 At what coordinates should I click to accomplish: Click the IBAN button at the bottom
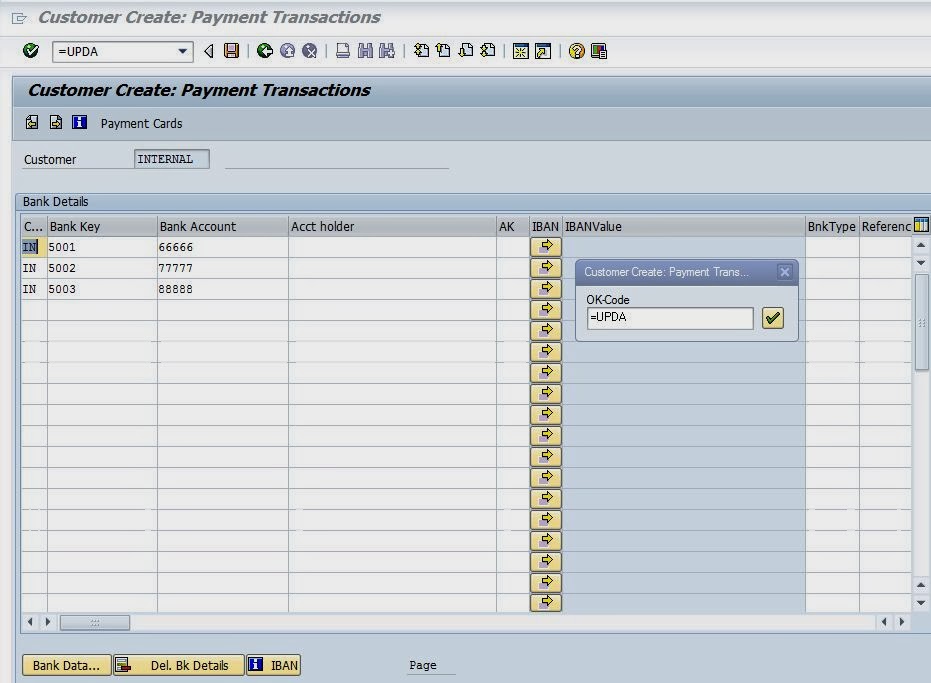point(273,664)
